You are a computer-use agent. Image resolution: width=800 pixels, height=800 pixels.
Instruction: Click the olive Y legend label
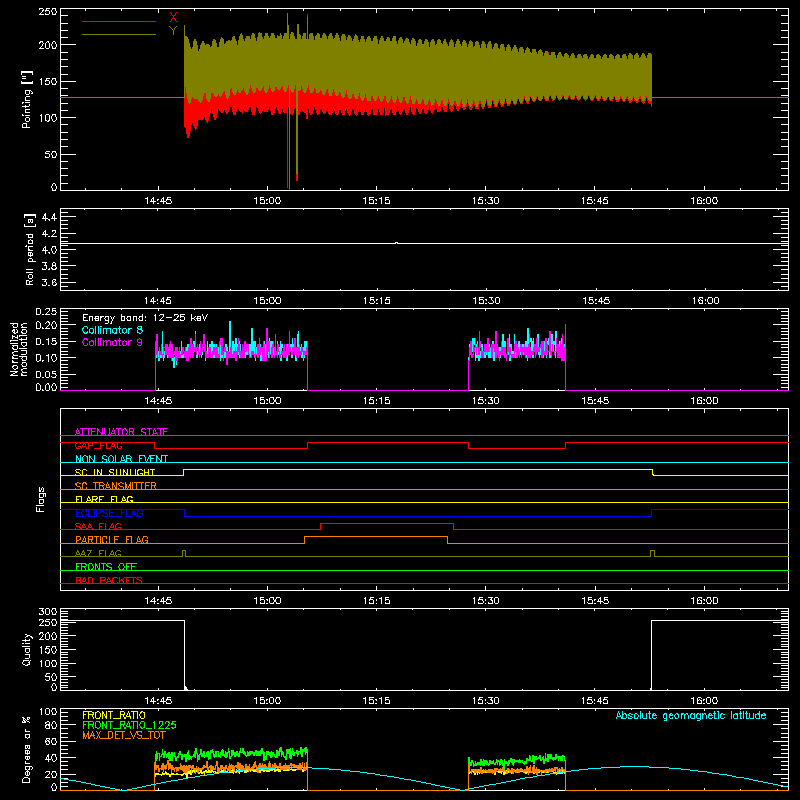coord(173,31)
